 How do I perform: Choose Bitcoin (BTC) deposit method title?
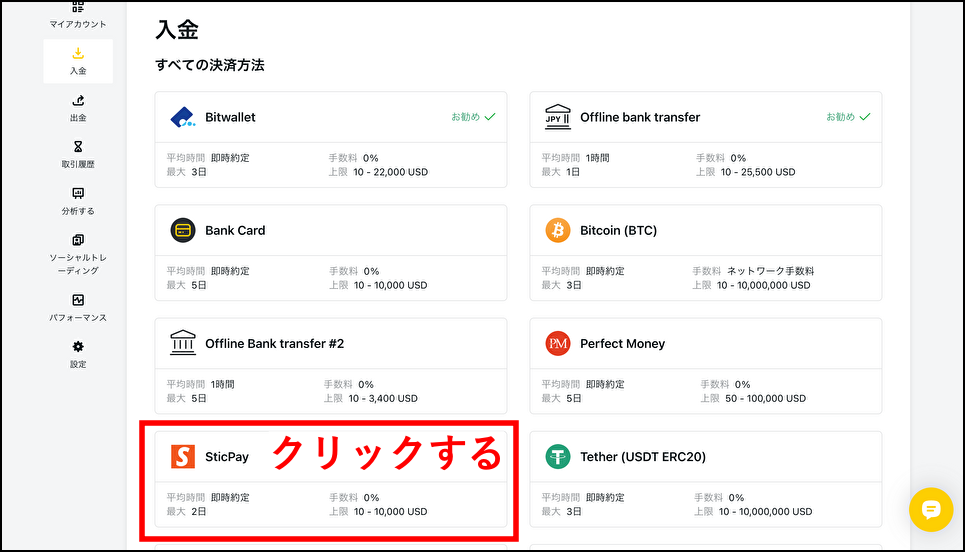[619, 230]
